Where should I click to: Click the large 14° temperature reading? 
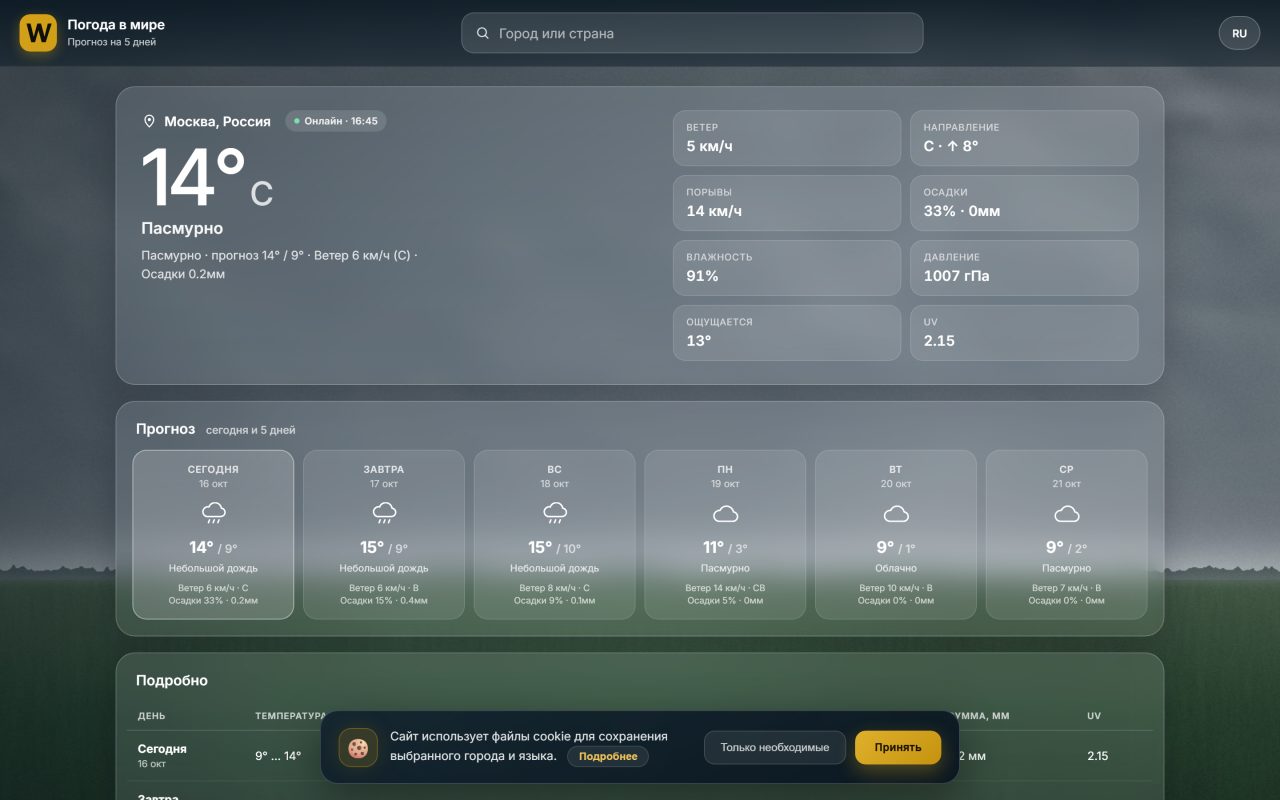pos(194,178)
